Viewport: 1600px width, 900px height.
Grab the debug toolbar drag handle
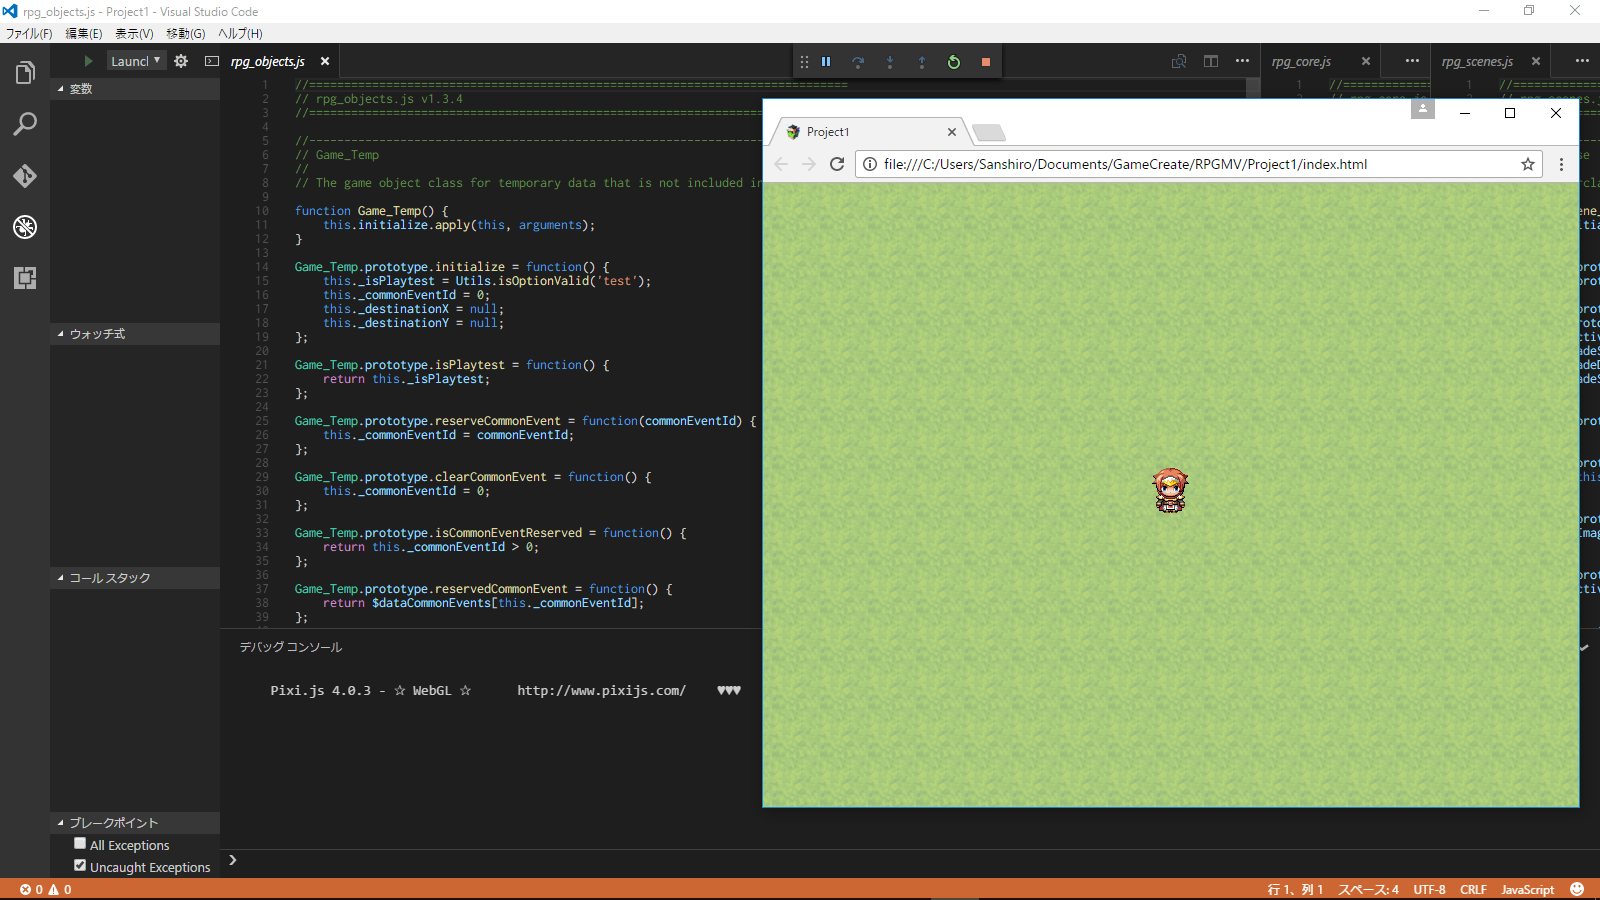tap(804, 62)
